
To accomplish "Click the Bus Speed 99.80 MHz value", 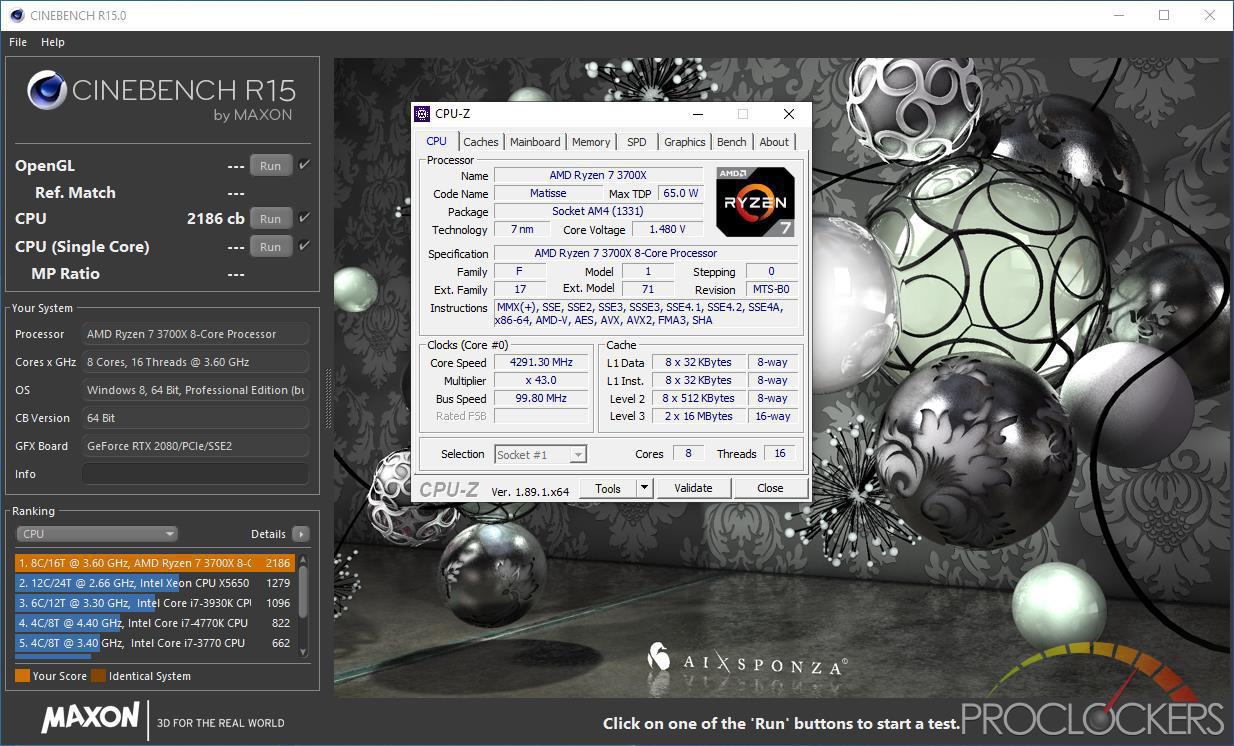I will tap(542, 399).
